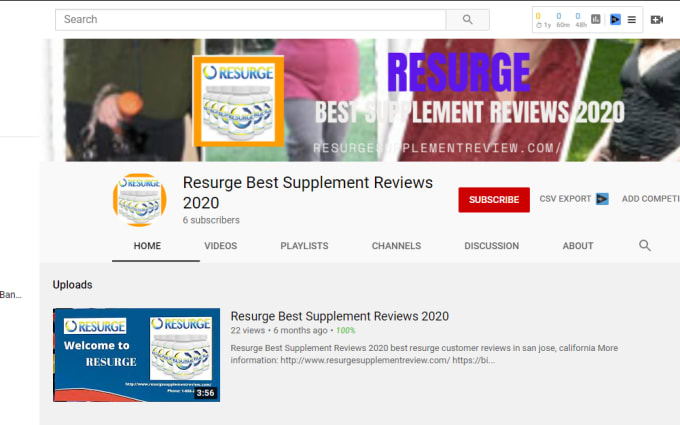Screen dimensions: 680x425
Task: Open the video titled Resurge Best Supplement Reviews 2020
Action: 340,316
